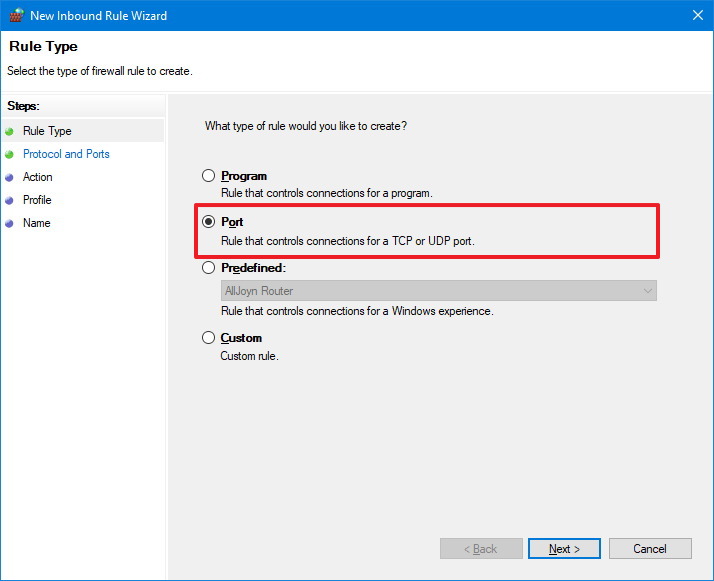Click the blue bullet beside Name step
714x581 pixels.
click(x=9, y=223)
